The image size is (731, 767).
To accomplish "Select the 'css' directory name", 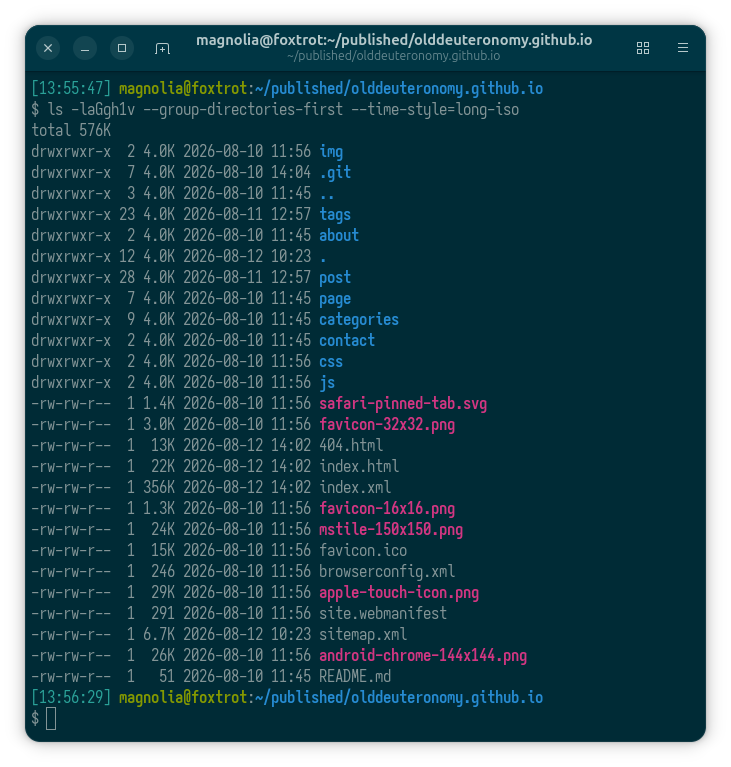I will click(331, 361).
